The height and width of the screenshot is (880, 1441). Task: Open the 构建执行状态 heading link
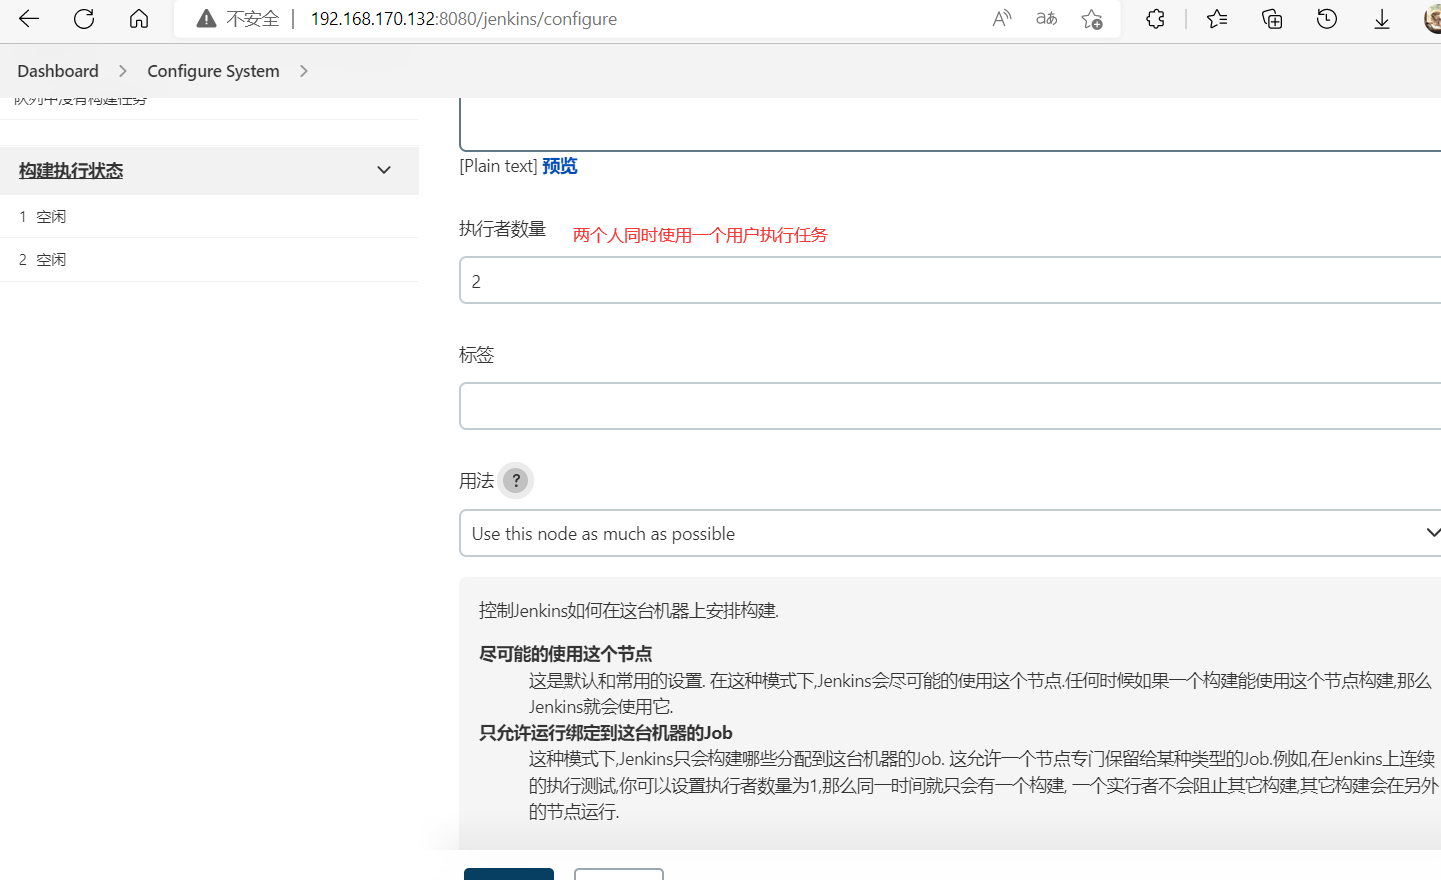point(71,171)
